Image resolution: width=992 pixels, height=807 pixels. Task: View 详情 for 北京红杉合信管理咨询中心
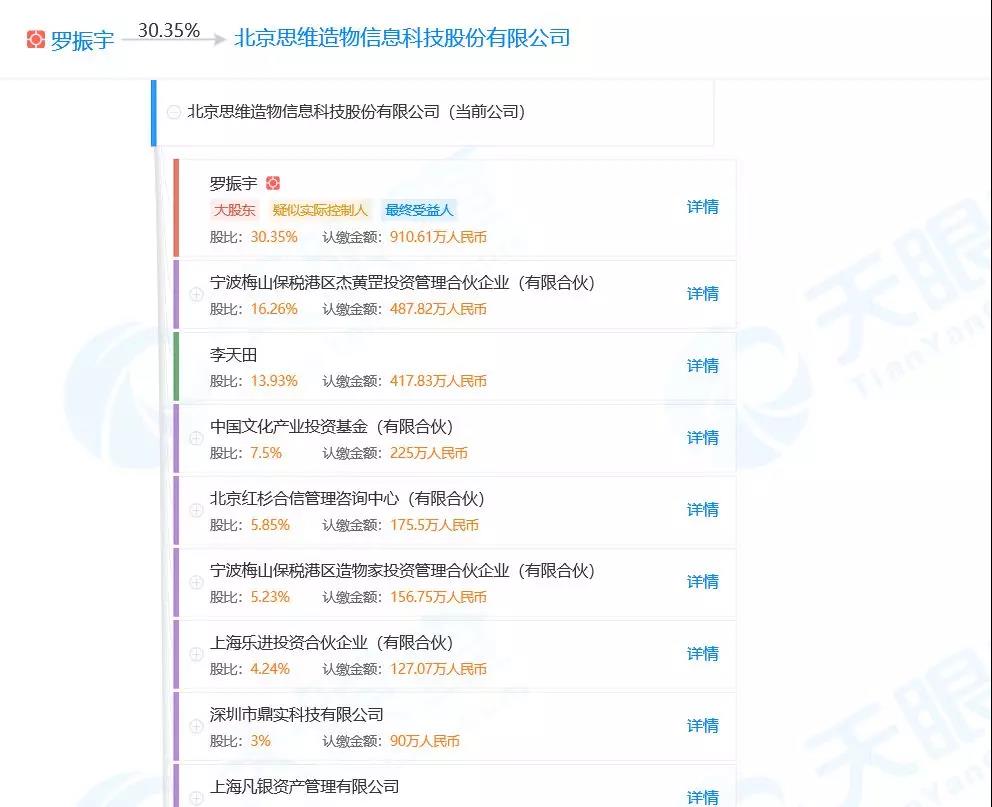[702, 509]
